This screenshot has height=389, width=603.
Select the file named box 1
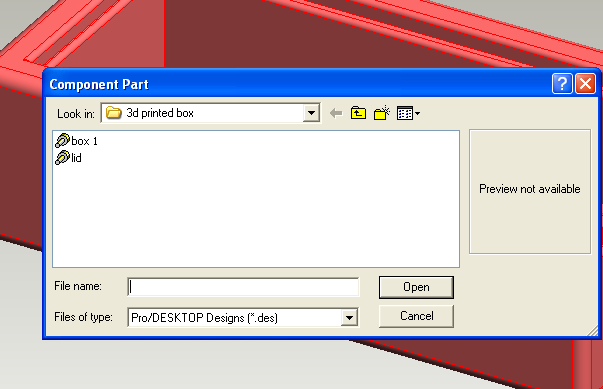(x=85, y=141)
